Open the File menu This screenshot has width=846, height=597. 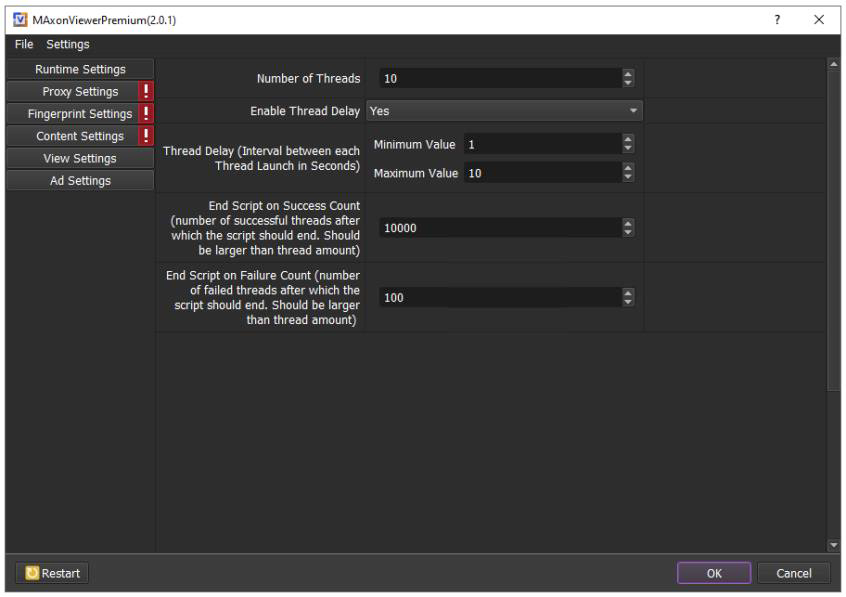coord(24,44)
